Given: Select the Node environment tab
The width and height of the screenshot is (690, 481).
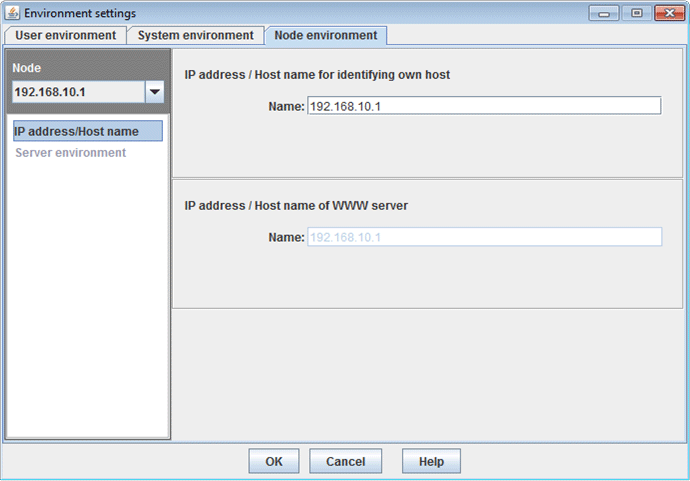Looking at the screenshot, I should click(326, 35).
